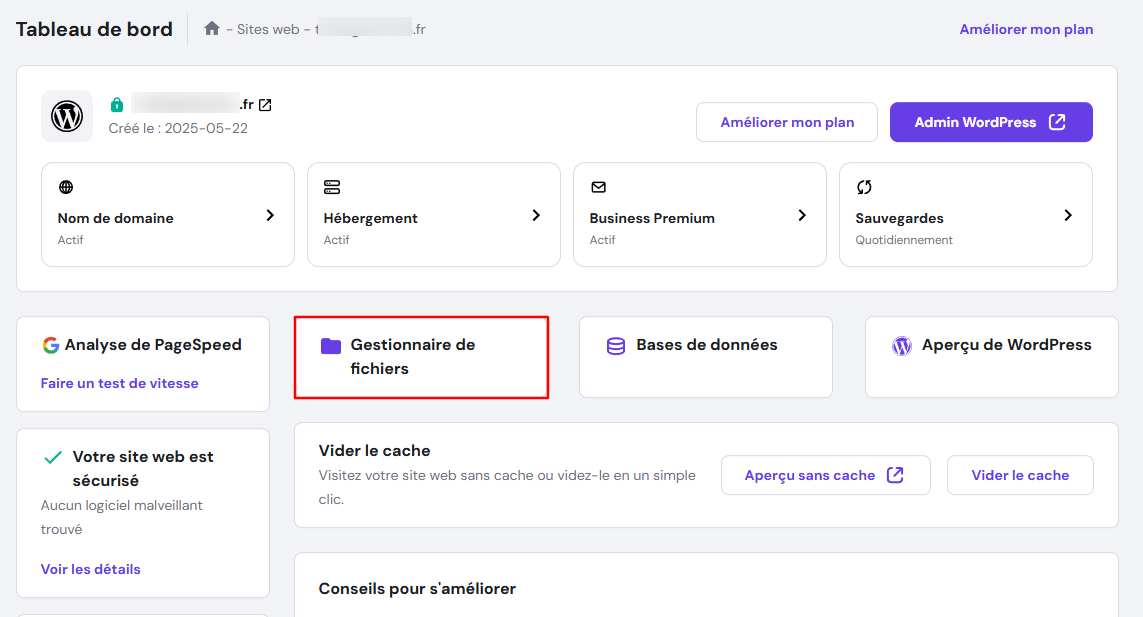Click the WordPress icon in Aperçu de WordPress
Viewport: 1143px width, 617px height.
coord(901,344)
